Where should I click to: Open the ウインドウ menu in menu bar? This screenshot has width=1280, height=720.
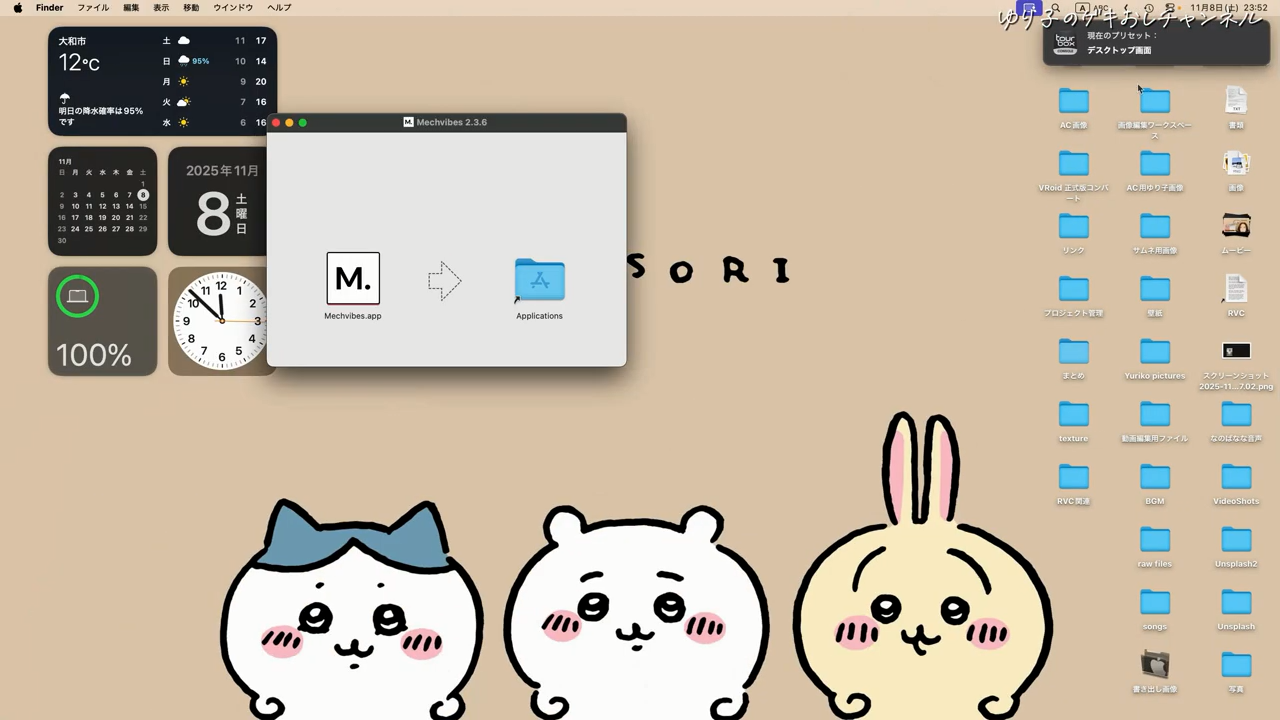tap(233, 8)
